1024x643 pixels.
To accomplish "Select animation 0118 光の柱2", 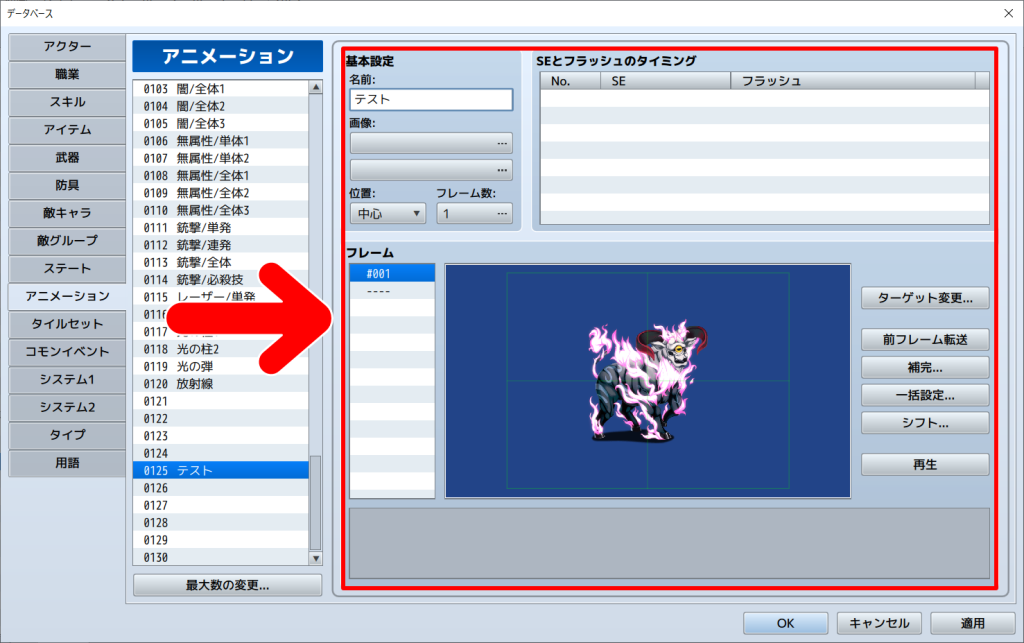I will point(221,349).
